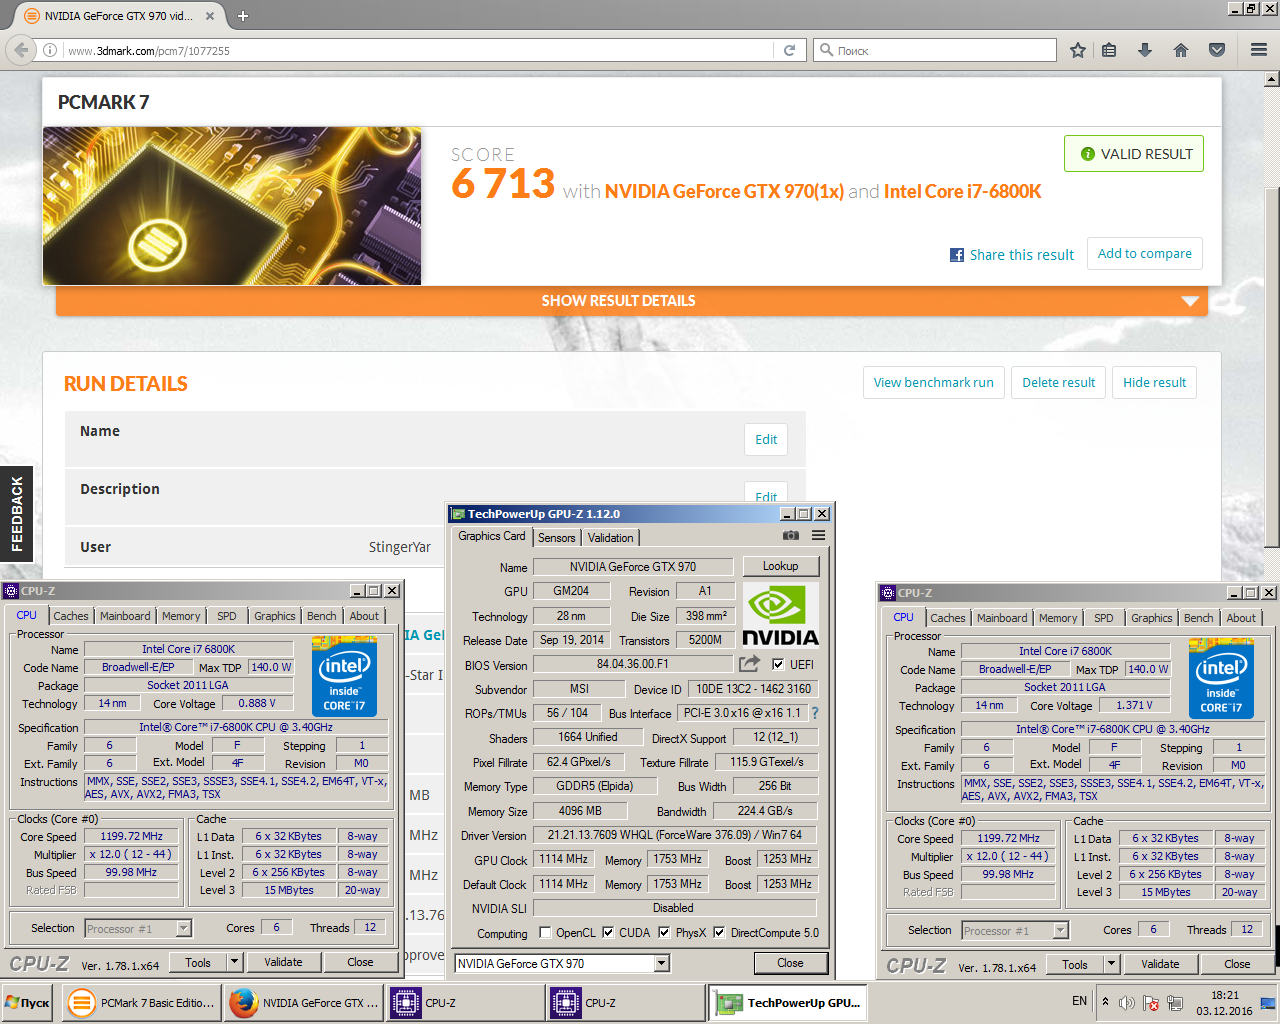This screenshot has height=1024, width=1280.
Task: Open Tools dropdown arrow in right CPU-Z
Action: point(1112,964)
